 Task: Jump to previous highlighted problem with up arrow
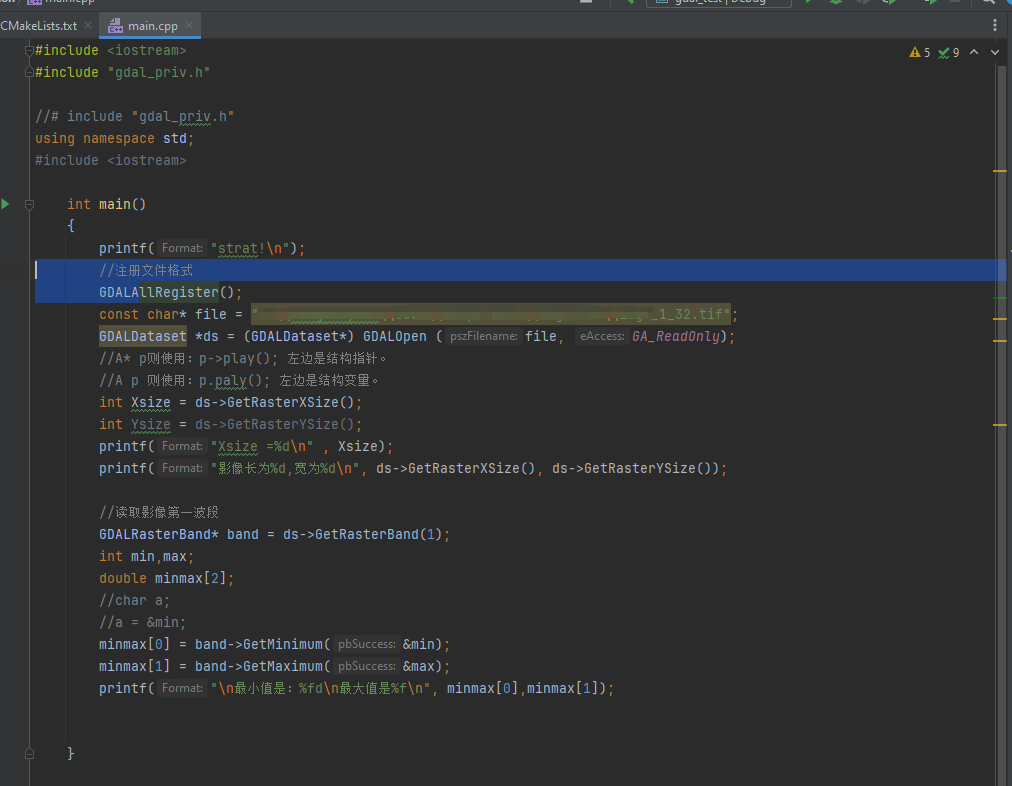point(975,52)
